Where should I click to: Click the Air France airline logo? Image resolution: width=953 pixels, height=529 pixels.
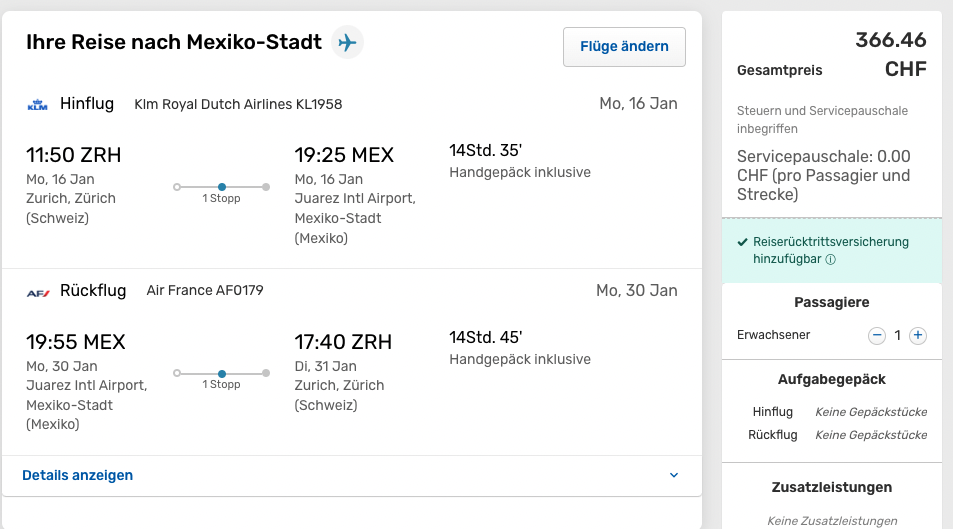(x=37, y=292)
